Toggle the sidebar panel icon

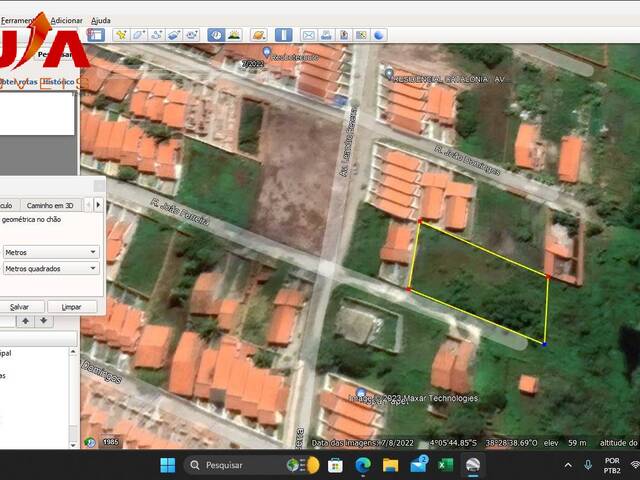tap(96, 35)
